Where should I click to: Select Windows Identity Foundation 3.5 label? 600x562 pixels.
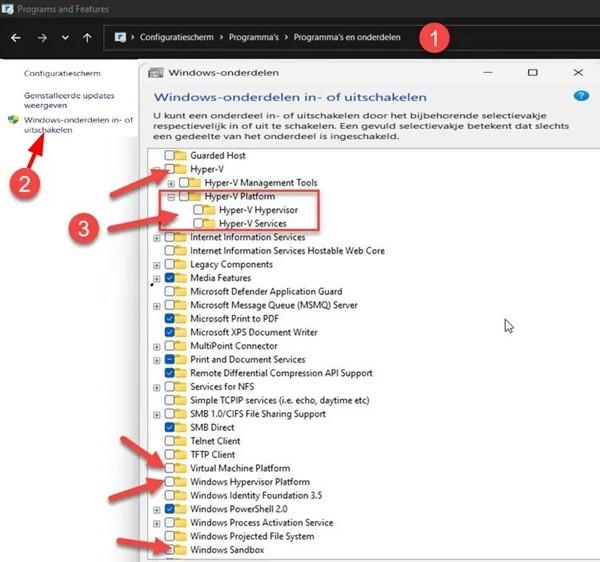256,495
